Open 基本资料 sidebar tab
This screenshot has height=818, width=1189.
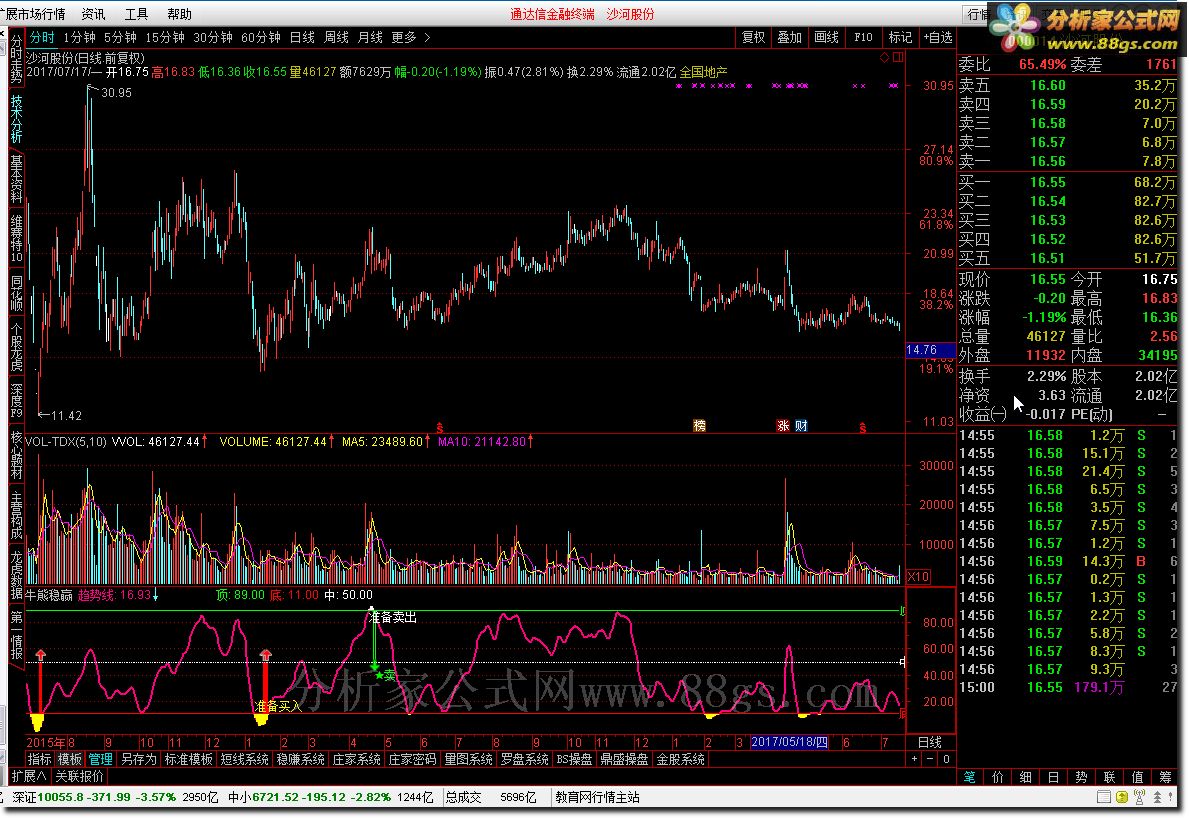pos(17,180)
